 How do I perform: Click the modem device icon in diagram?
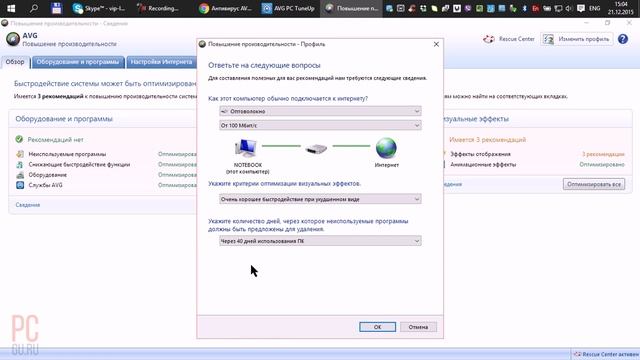point(316,149)
